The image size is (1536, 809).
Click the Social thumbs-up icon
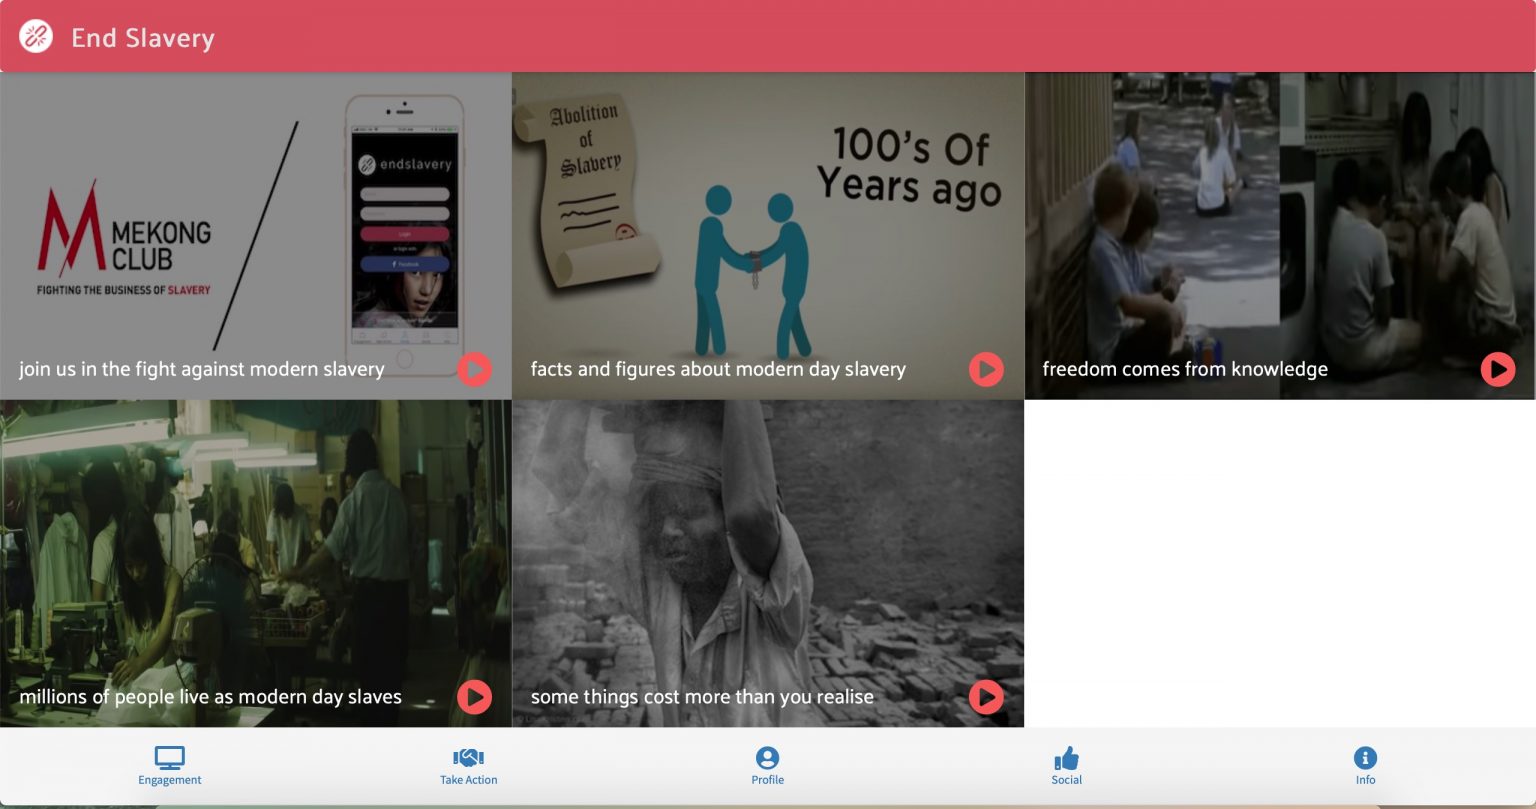pos(1066,758)
